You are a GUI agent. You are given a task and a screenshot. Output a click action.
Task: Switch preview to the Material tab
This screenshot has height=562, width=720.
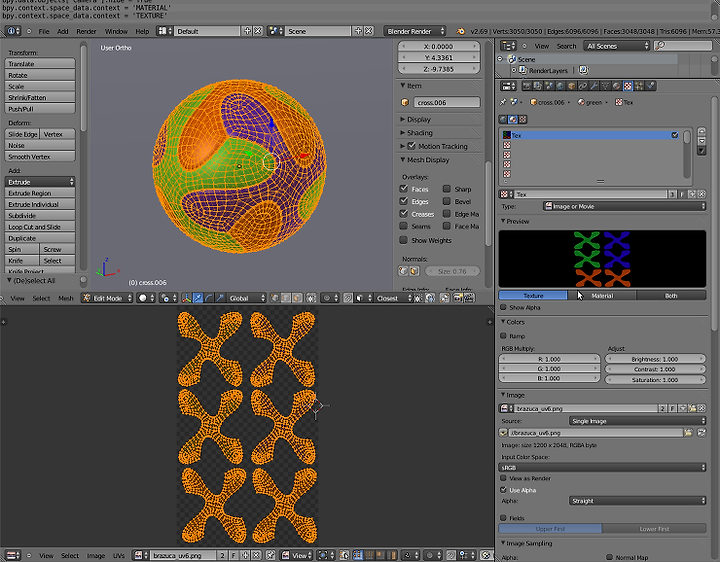pyautogui.click(x=602, y=296)
